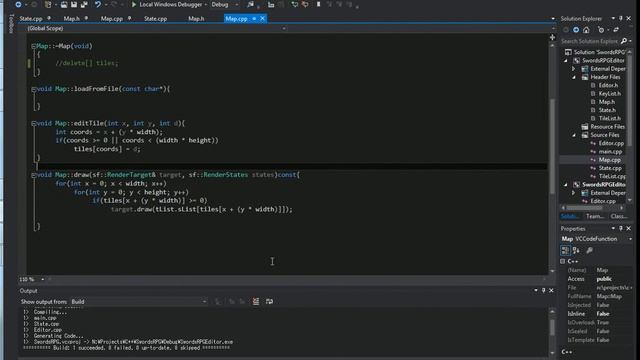Click the Open File toolbar icon
The height and width of the screenshot is (360, 640).
click(64, 4)
